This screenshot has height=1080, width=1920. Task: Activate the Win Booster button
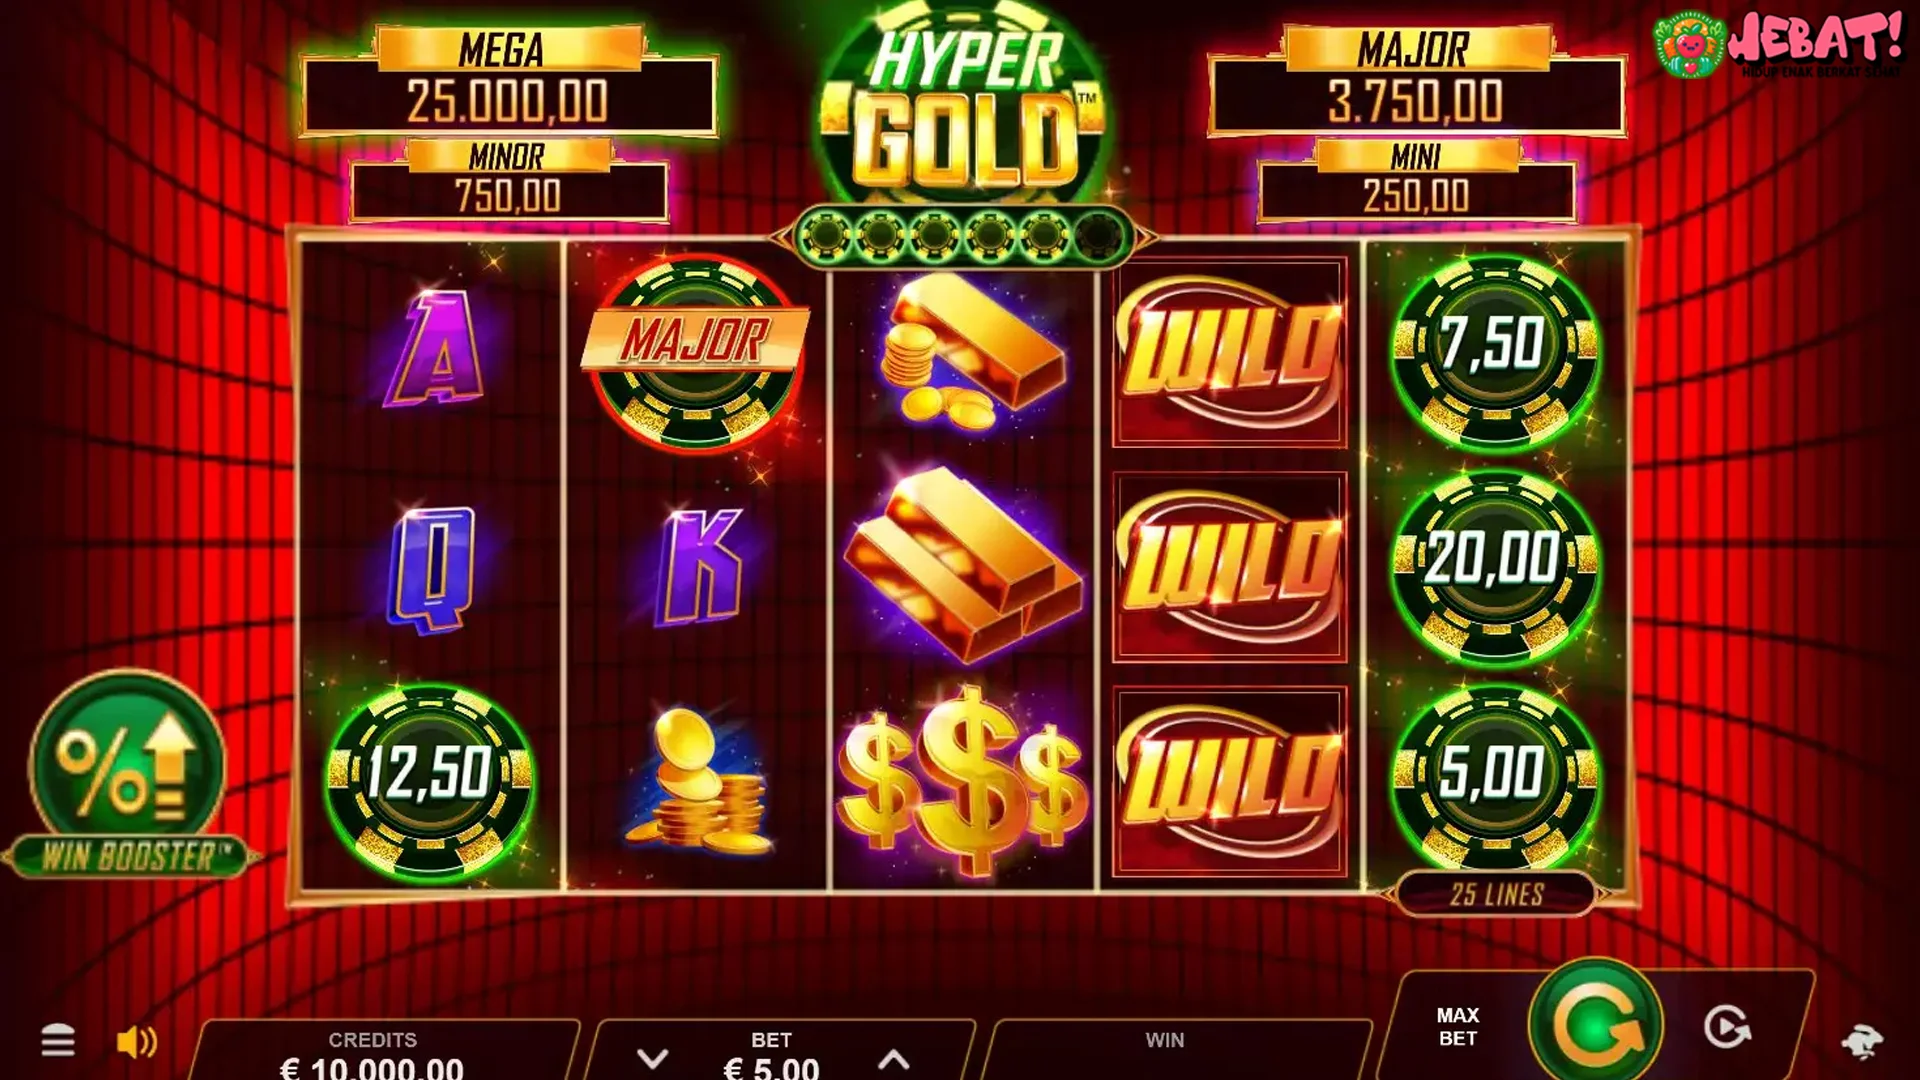(128, 775)
